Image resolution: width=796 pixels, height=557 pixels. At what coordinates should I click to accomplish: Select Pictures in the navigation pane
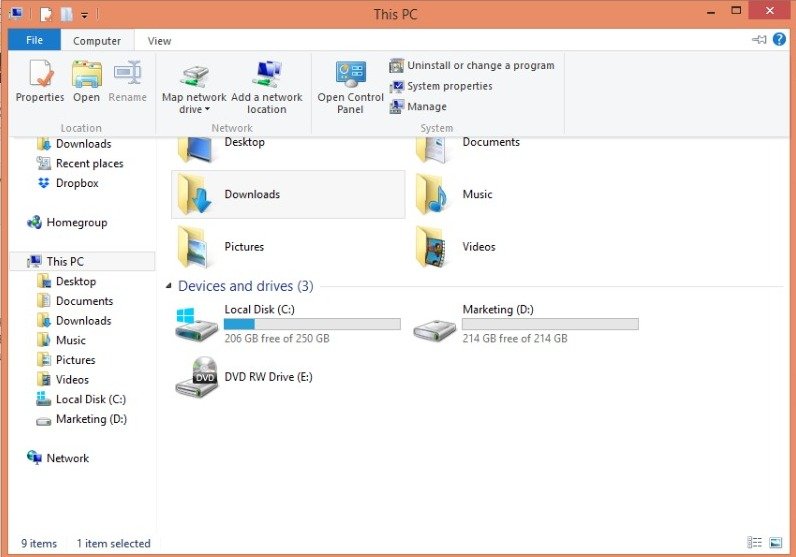(66, 360)
